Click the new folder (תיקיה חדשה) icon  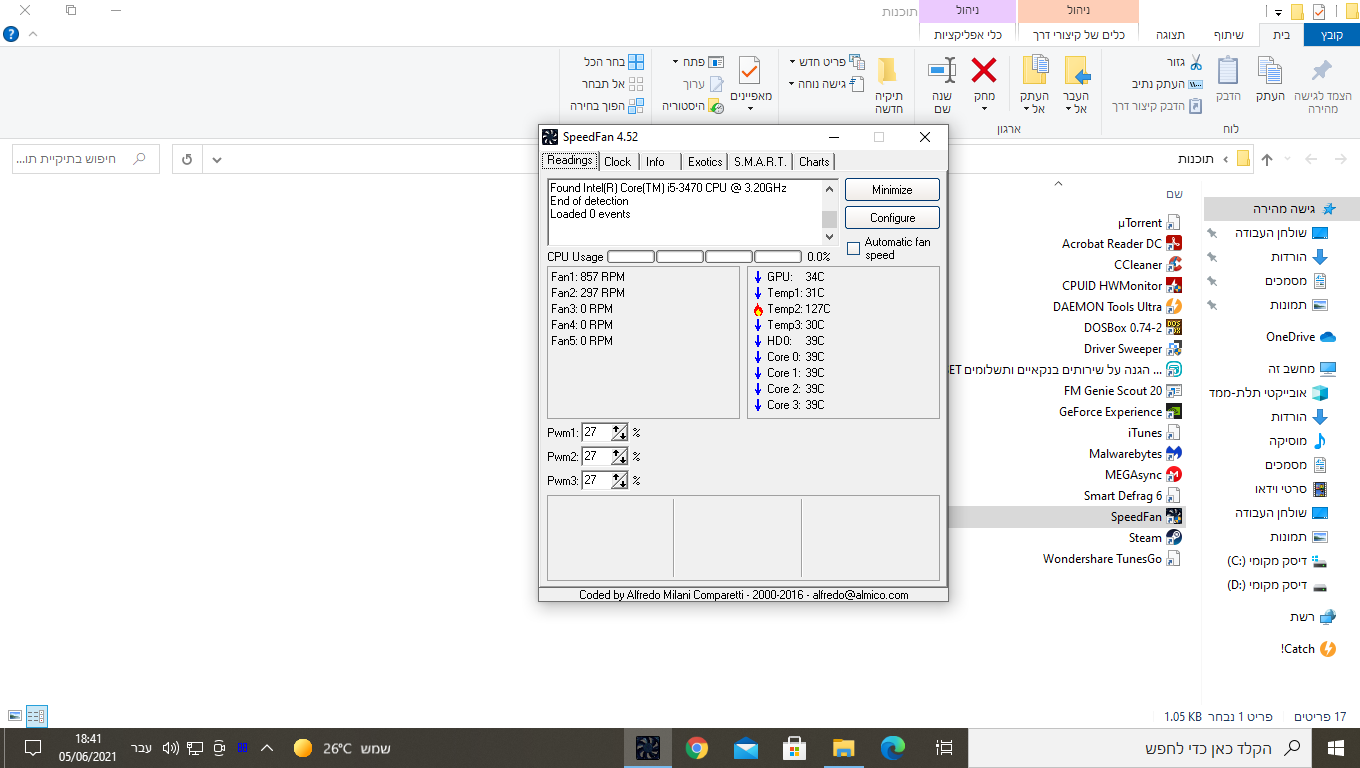888,70
